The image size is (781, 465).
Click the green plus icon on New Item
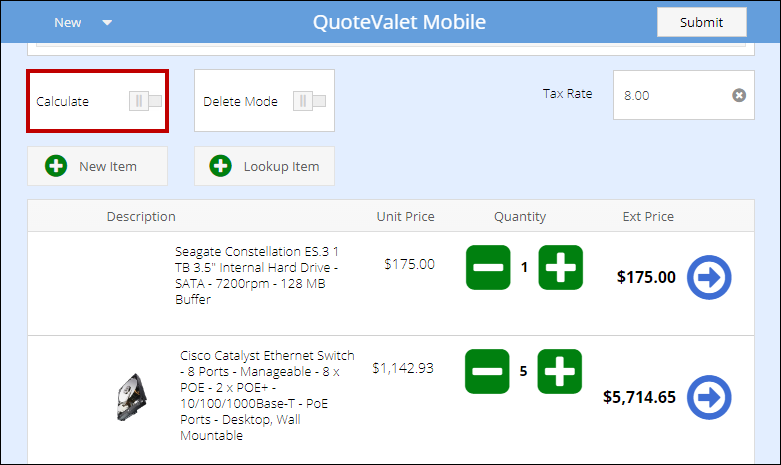click(56, 166)
